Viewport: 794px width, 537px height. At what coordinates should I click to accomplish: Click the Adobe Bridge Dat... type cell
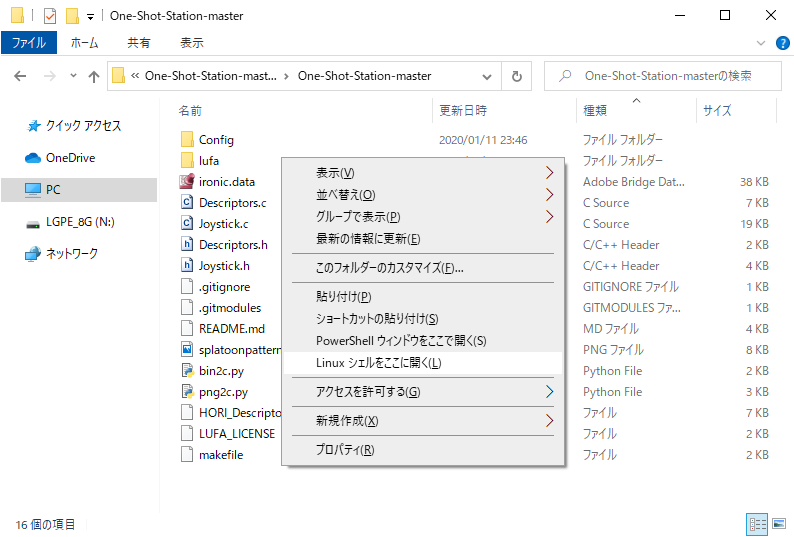coord(633,182)
